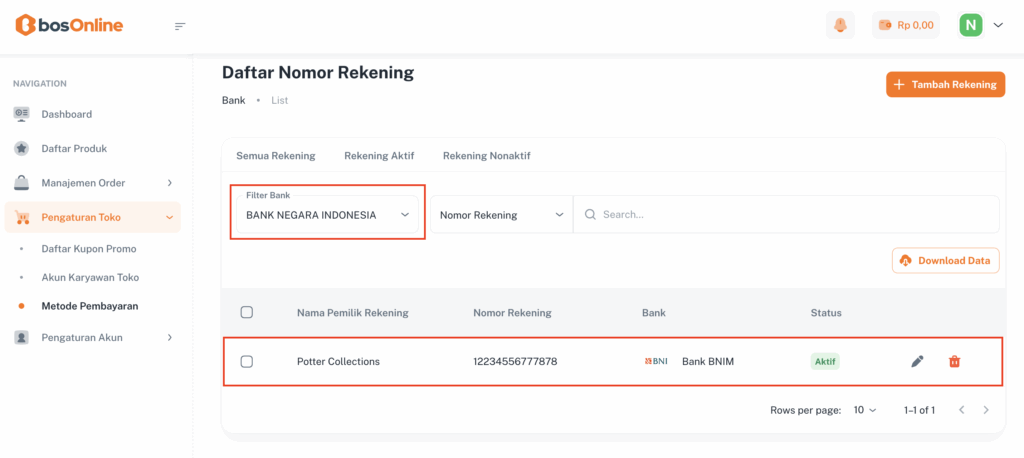Click the notification bell icon

(840, 25)
